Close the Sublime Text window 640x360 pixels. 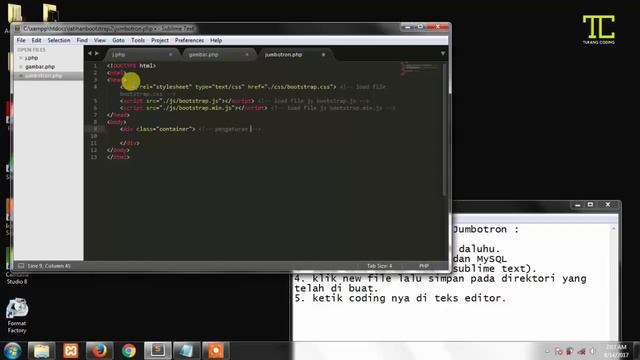point(438,27)
